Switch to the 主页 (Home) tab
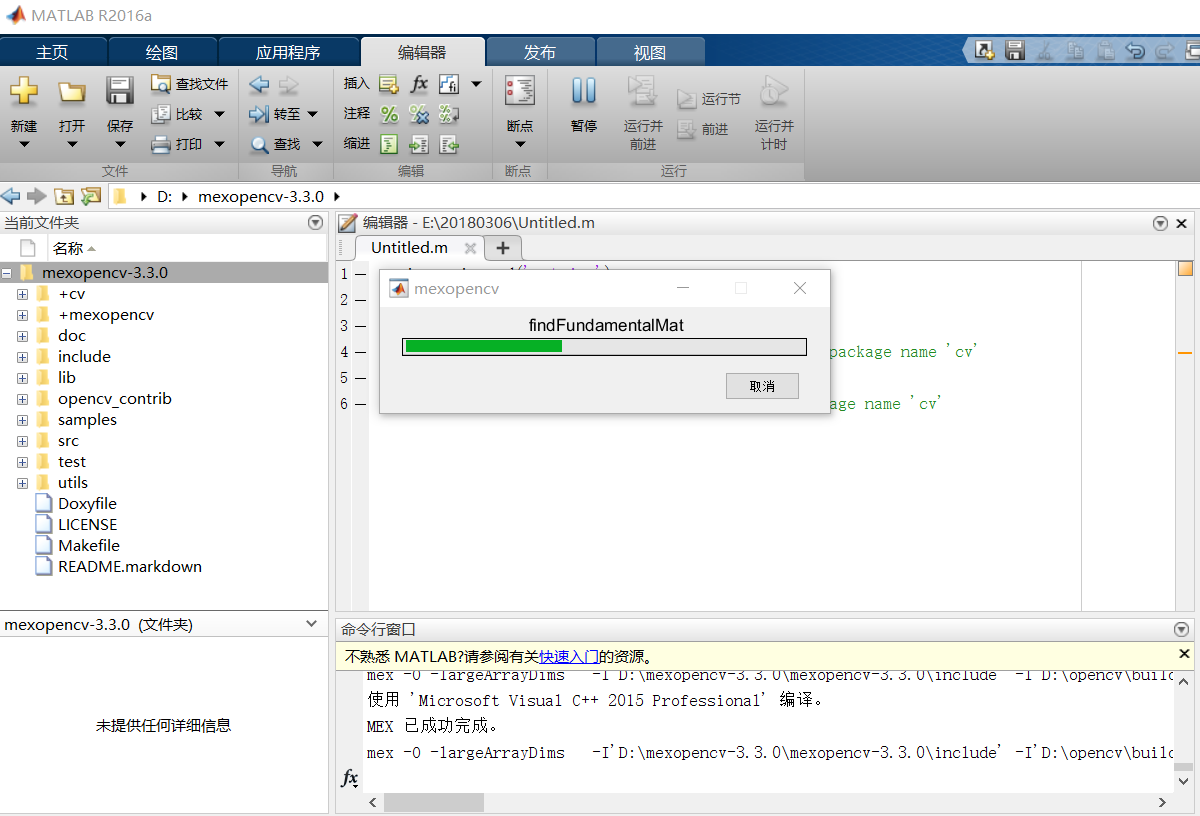The width and height of the screenshot is (1200, 816). coord(52,52)
